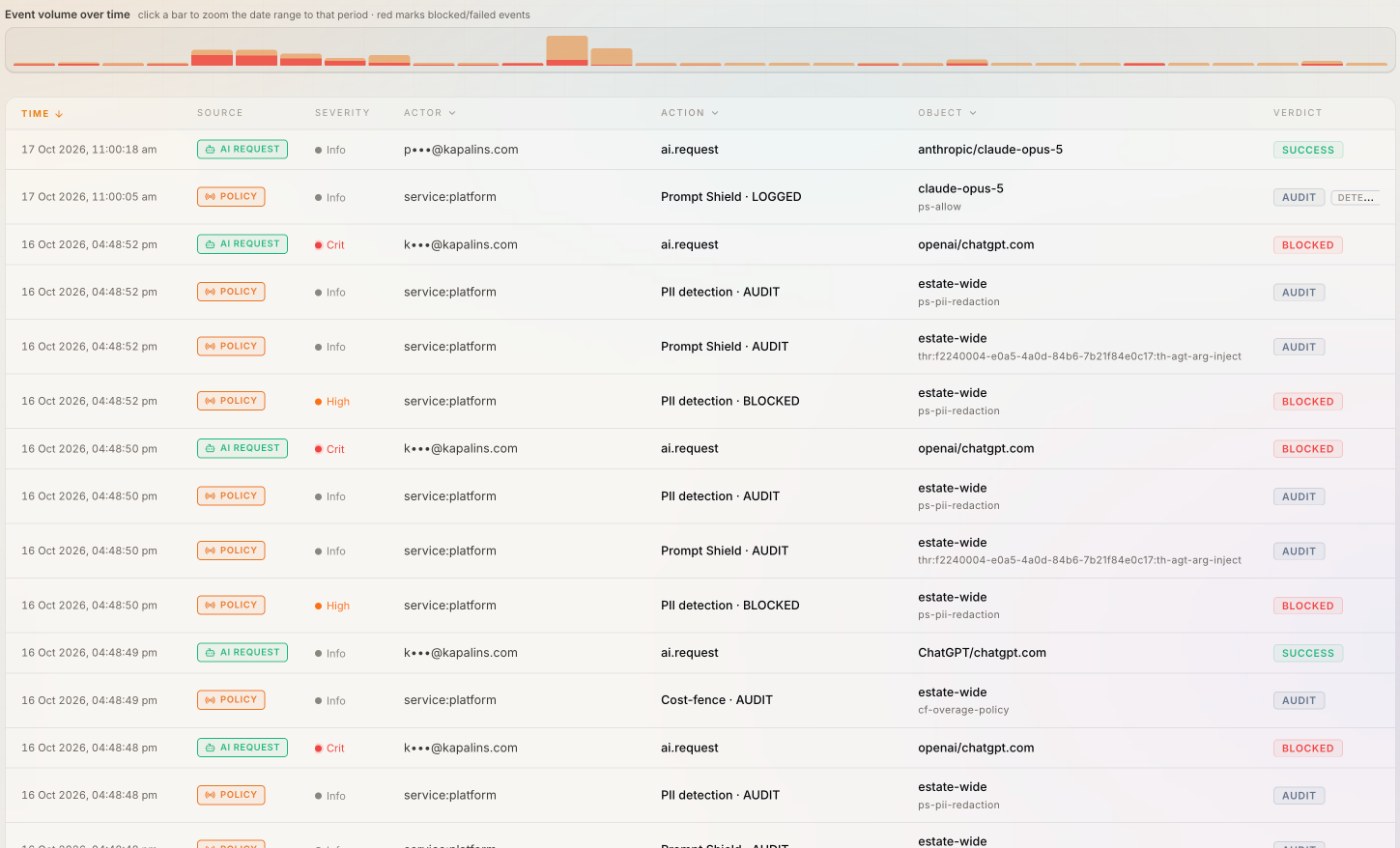Click the POLICY badge icon in the 11:00:05 am row

coord(210,197)
